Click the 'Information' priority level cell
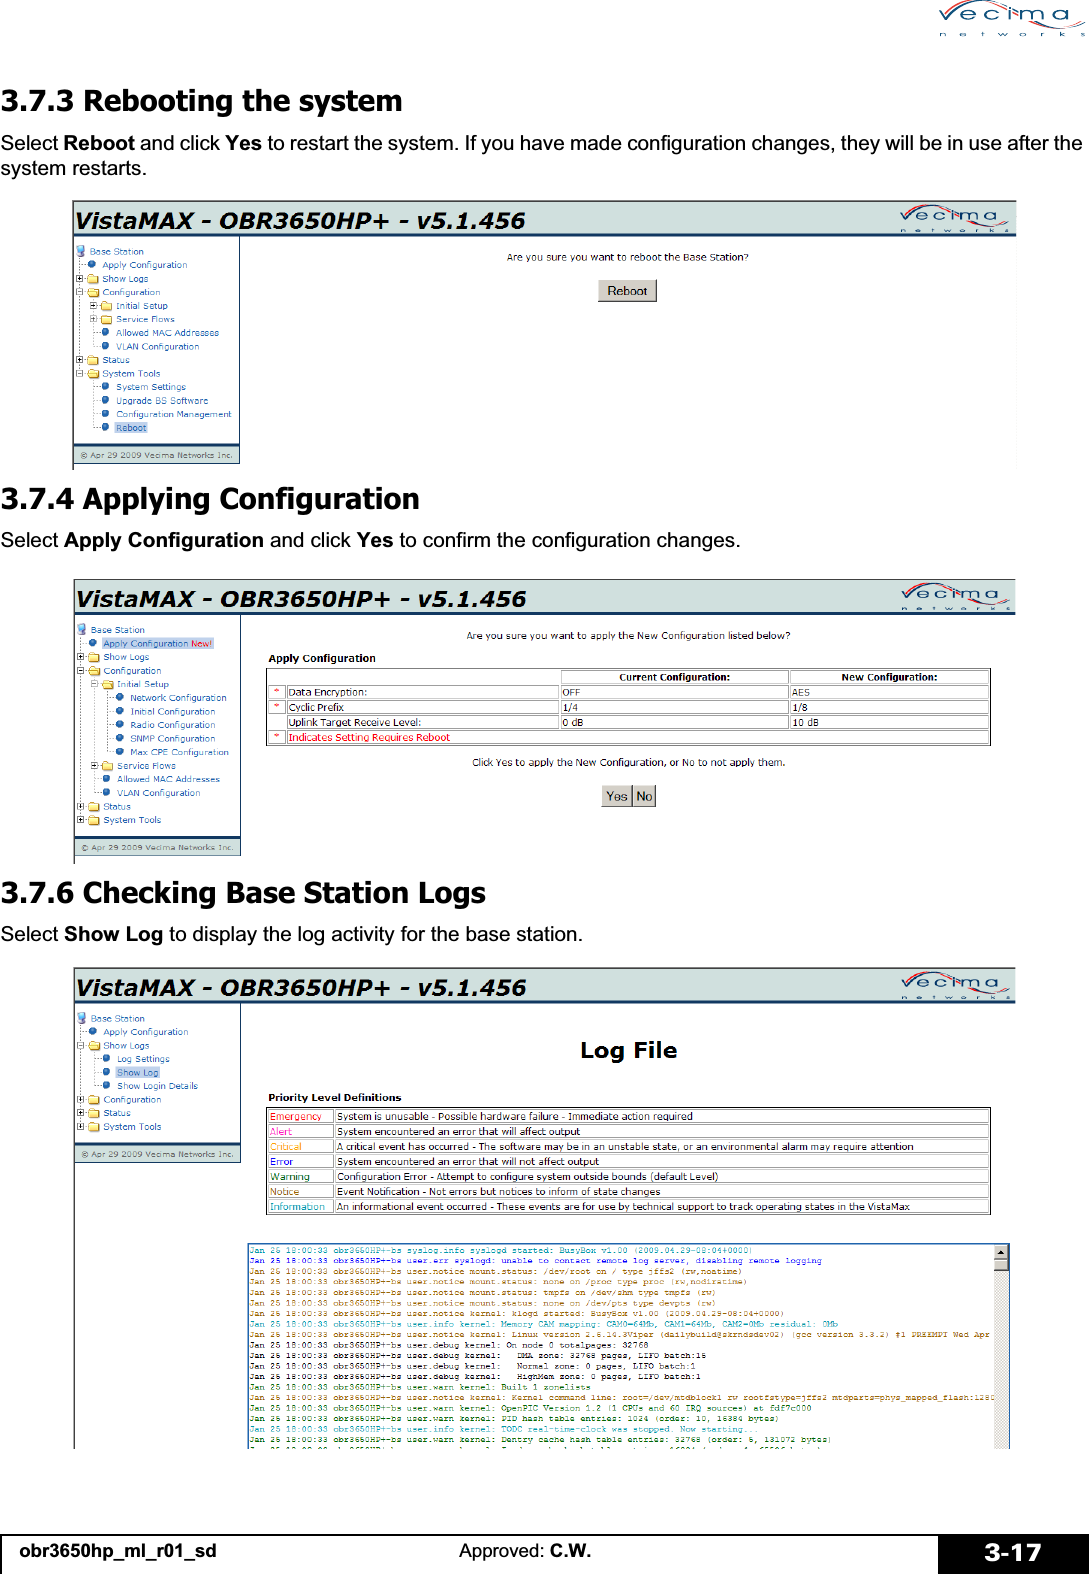Viewport: 1089px width, 1574px height. click(300, 1207)
